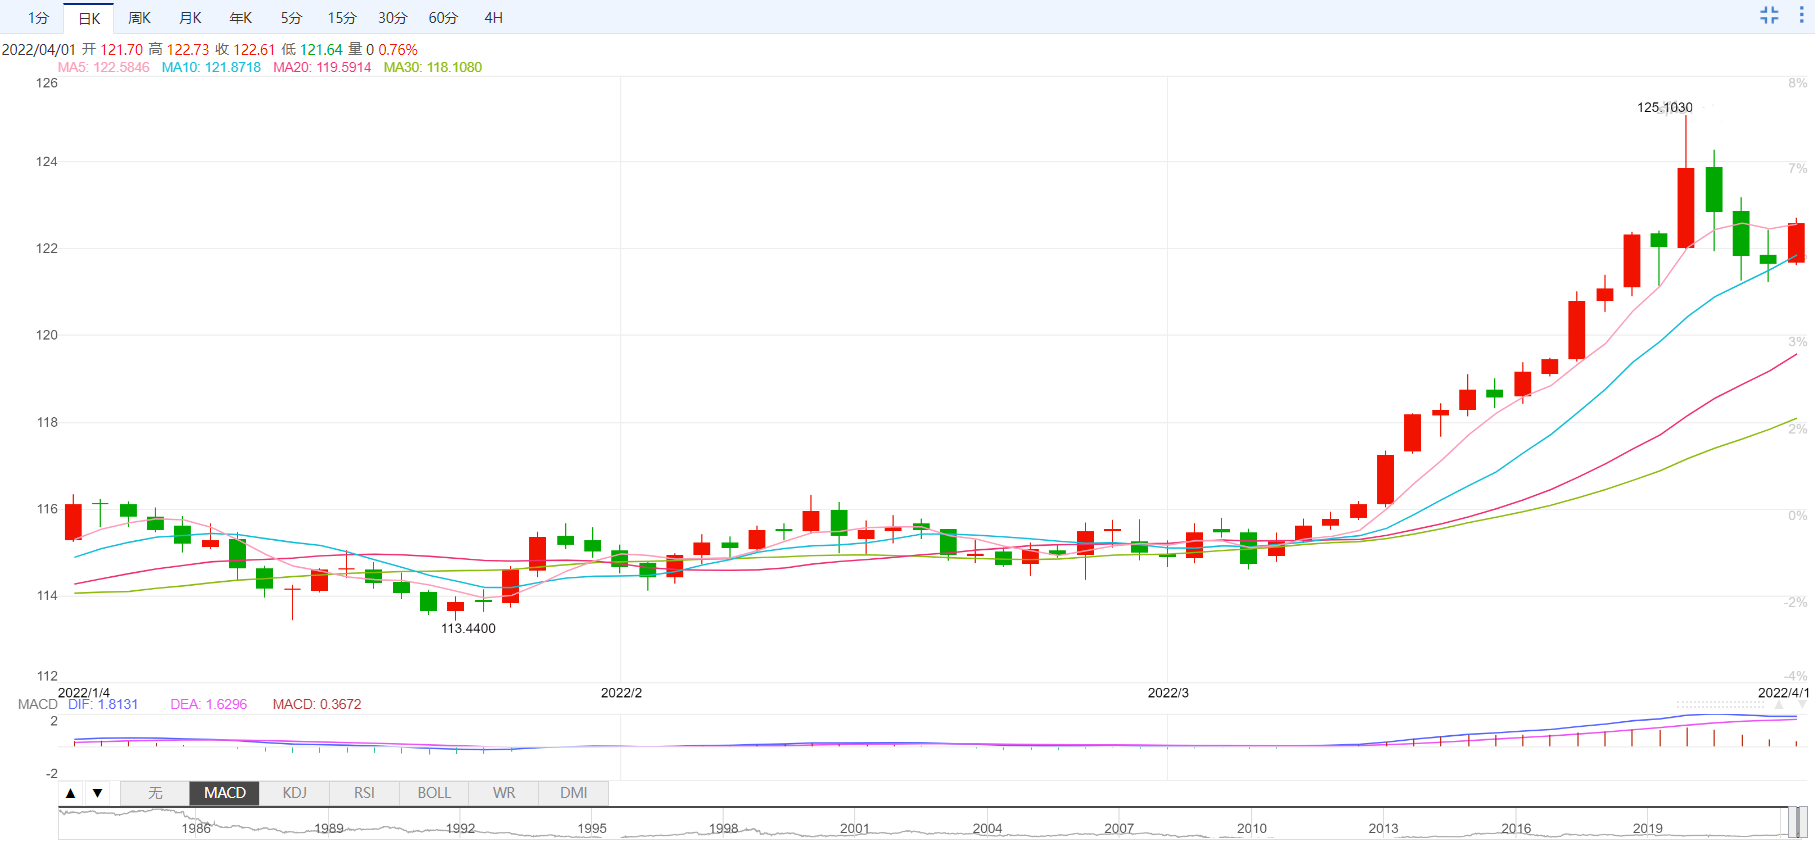Click the MA10: 121.8718 legend label
This screenshot has height=856, width=1815.
[x=211, y=67]
